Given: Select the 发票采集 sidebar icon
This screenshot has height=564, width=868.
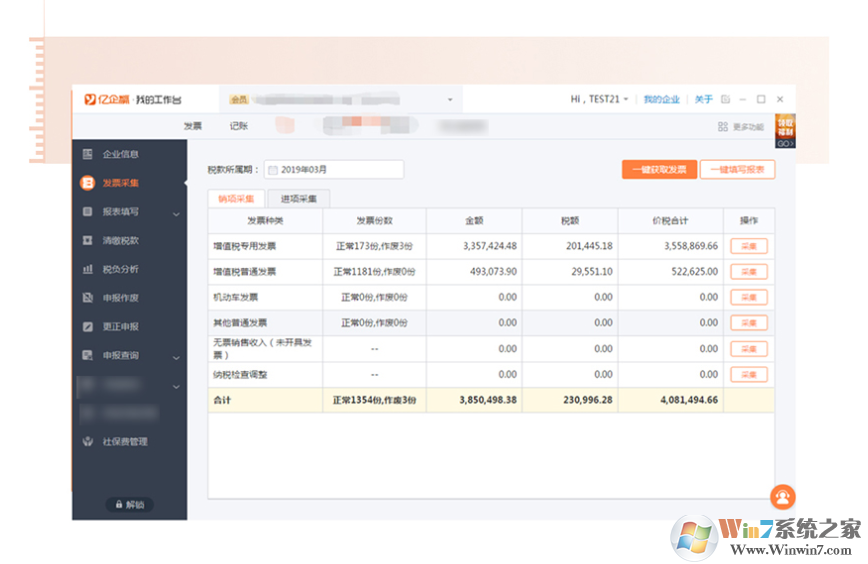Looking at the screenshot, I should pyautogui.click(x=87, y=183).
